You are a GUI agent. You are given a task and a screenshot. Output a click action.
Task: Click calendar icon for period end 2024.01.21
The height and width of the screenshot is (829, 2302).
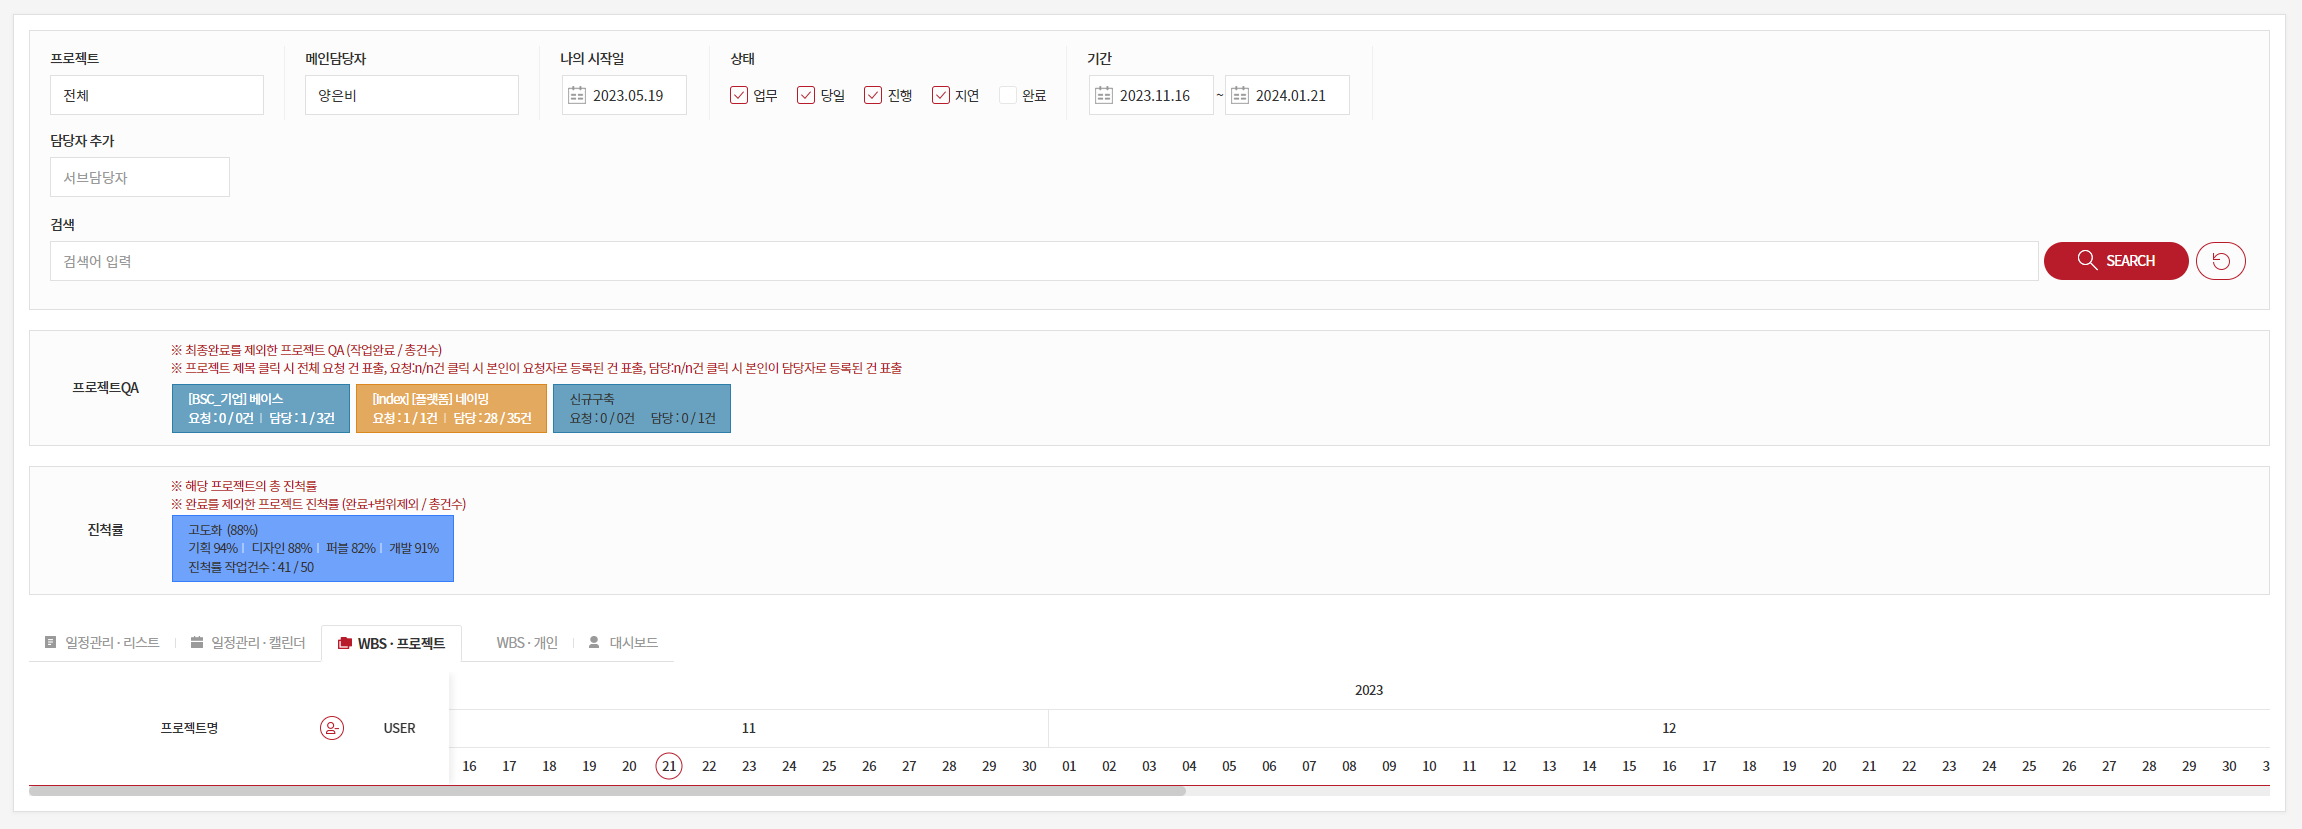[1240, 95]
